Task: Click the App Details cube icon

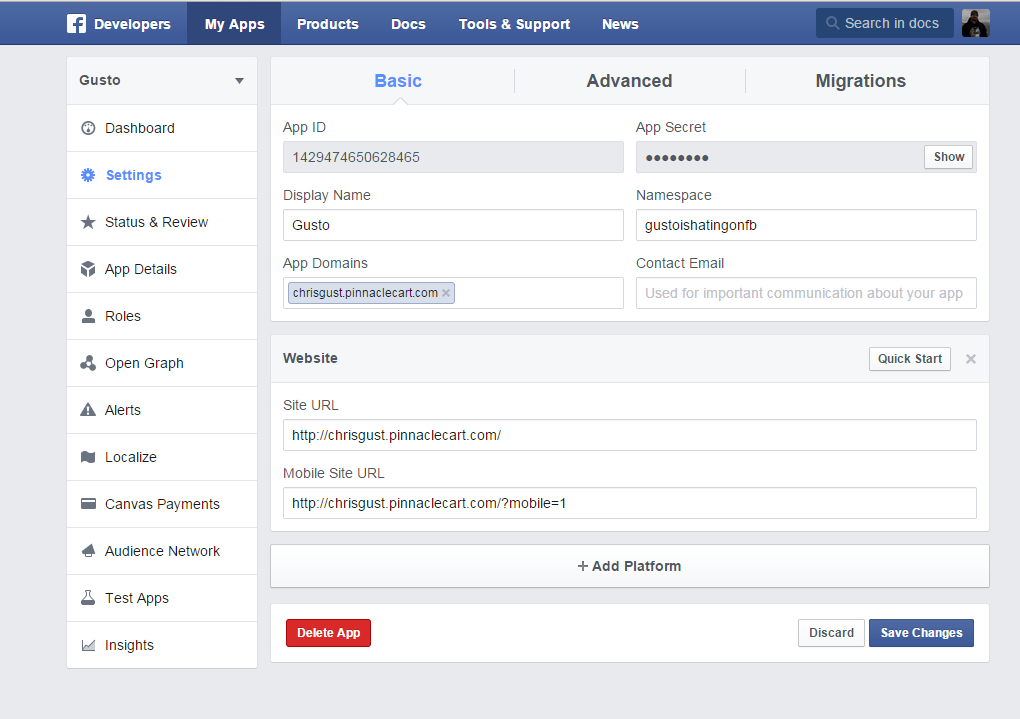Action: [x=88, y=269]
